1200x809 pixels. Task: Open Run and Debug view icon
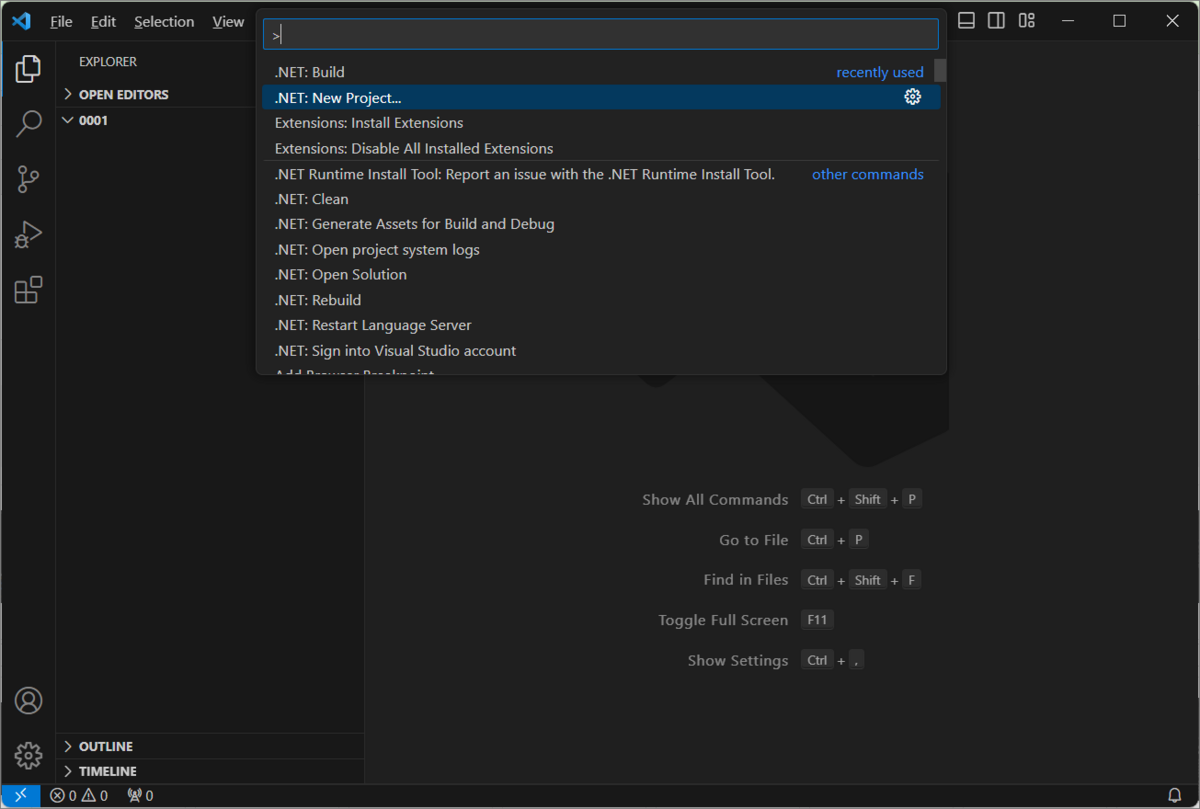pos(28,235)
